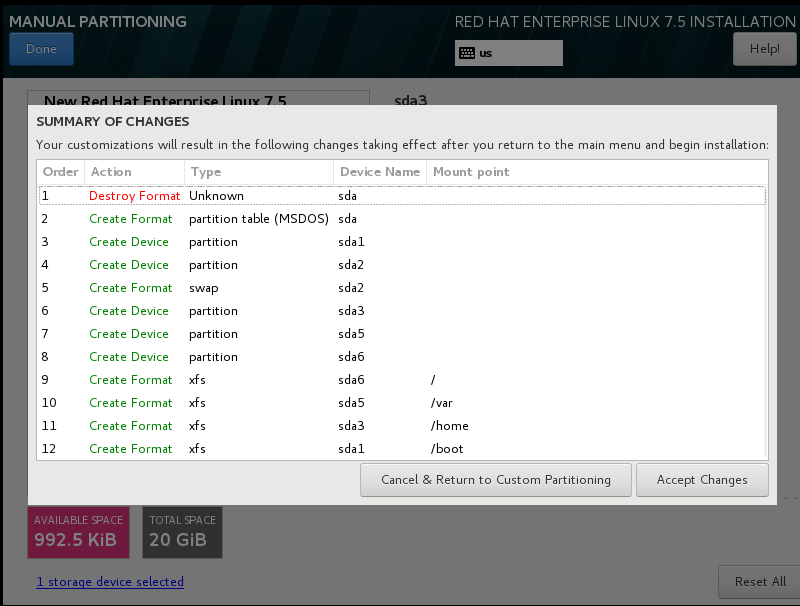Select row 3 Create Device sda1

(403, 242)
